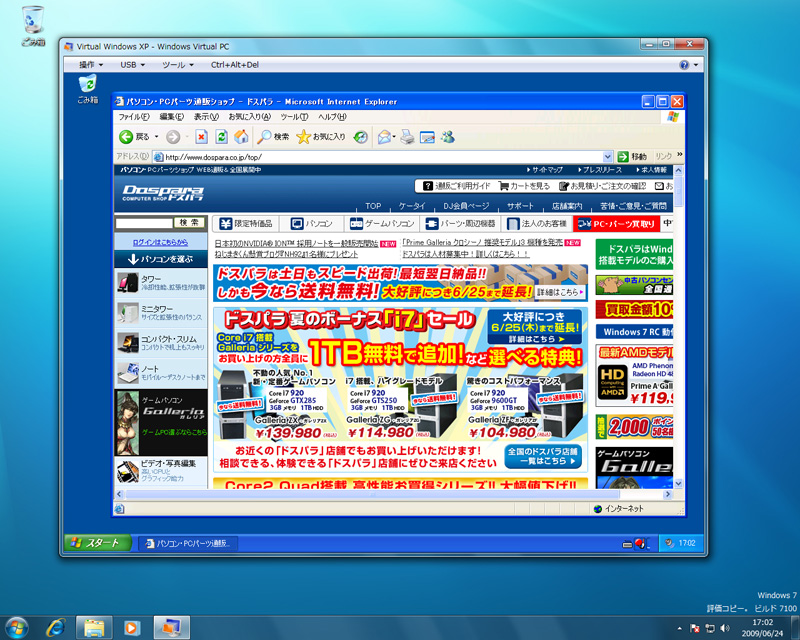This screenshot has width=800, height=640.
Task: Expand the 操作 dropdown in Virtual PC
Action: 91,64
